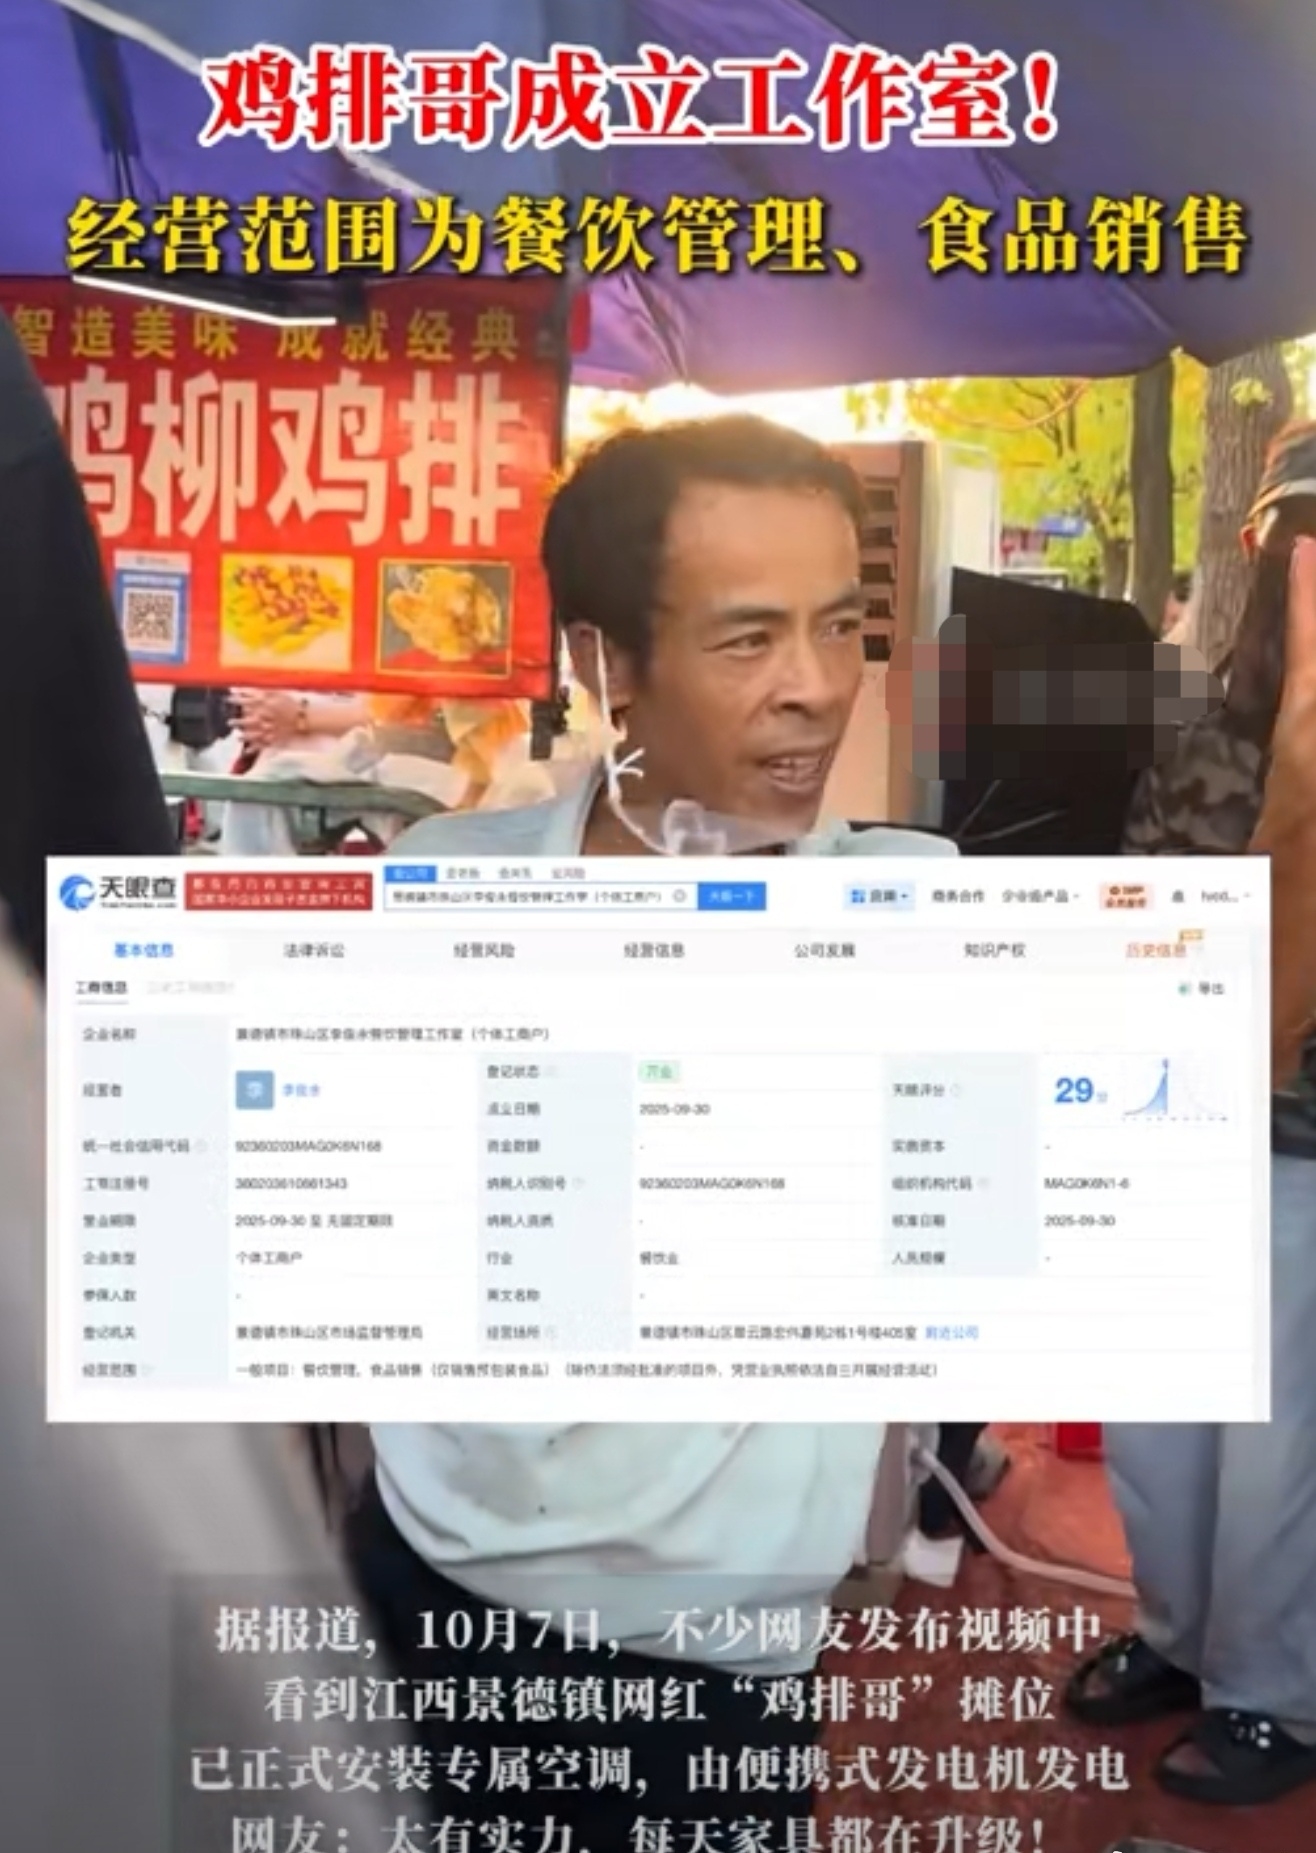This screenshot has height=1853, width=1316.
Task: Click the VIP member badge
Action: pos(1124,896)
